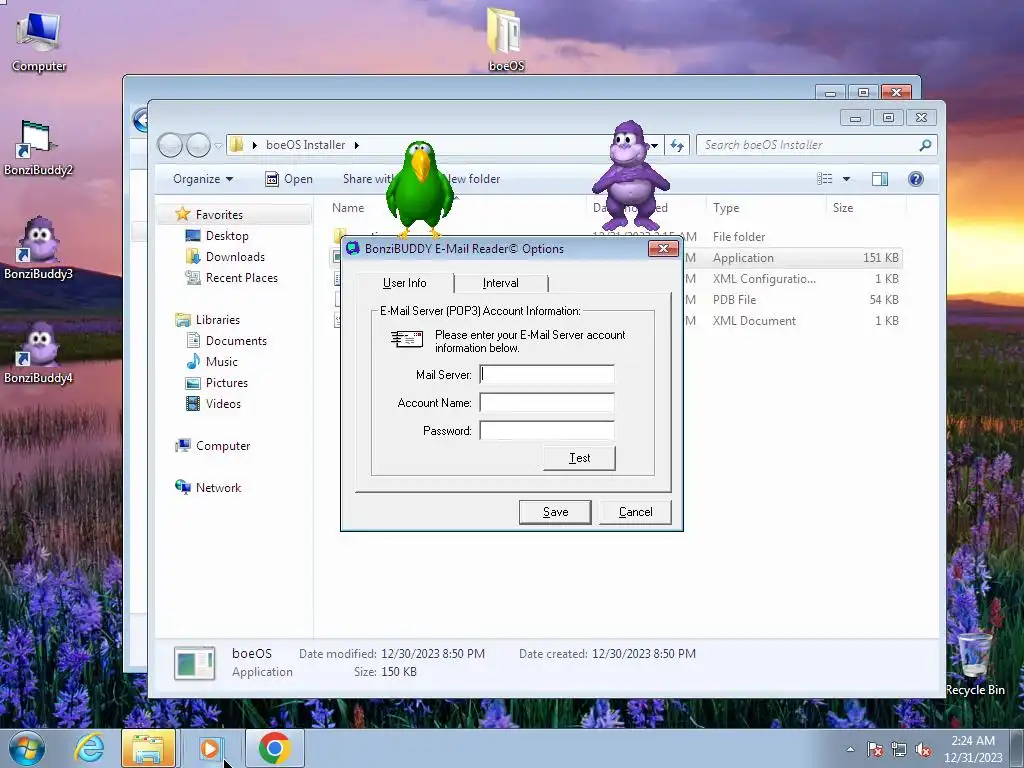Screen dimensions: 1024x768
Task: Select Network in navigation pane
Action: click(218, 487)
